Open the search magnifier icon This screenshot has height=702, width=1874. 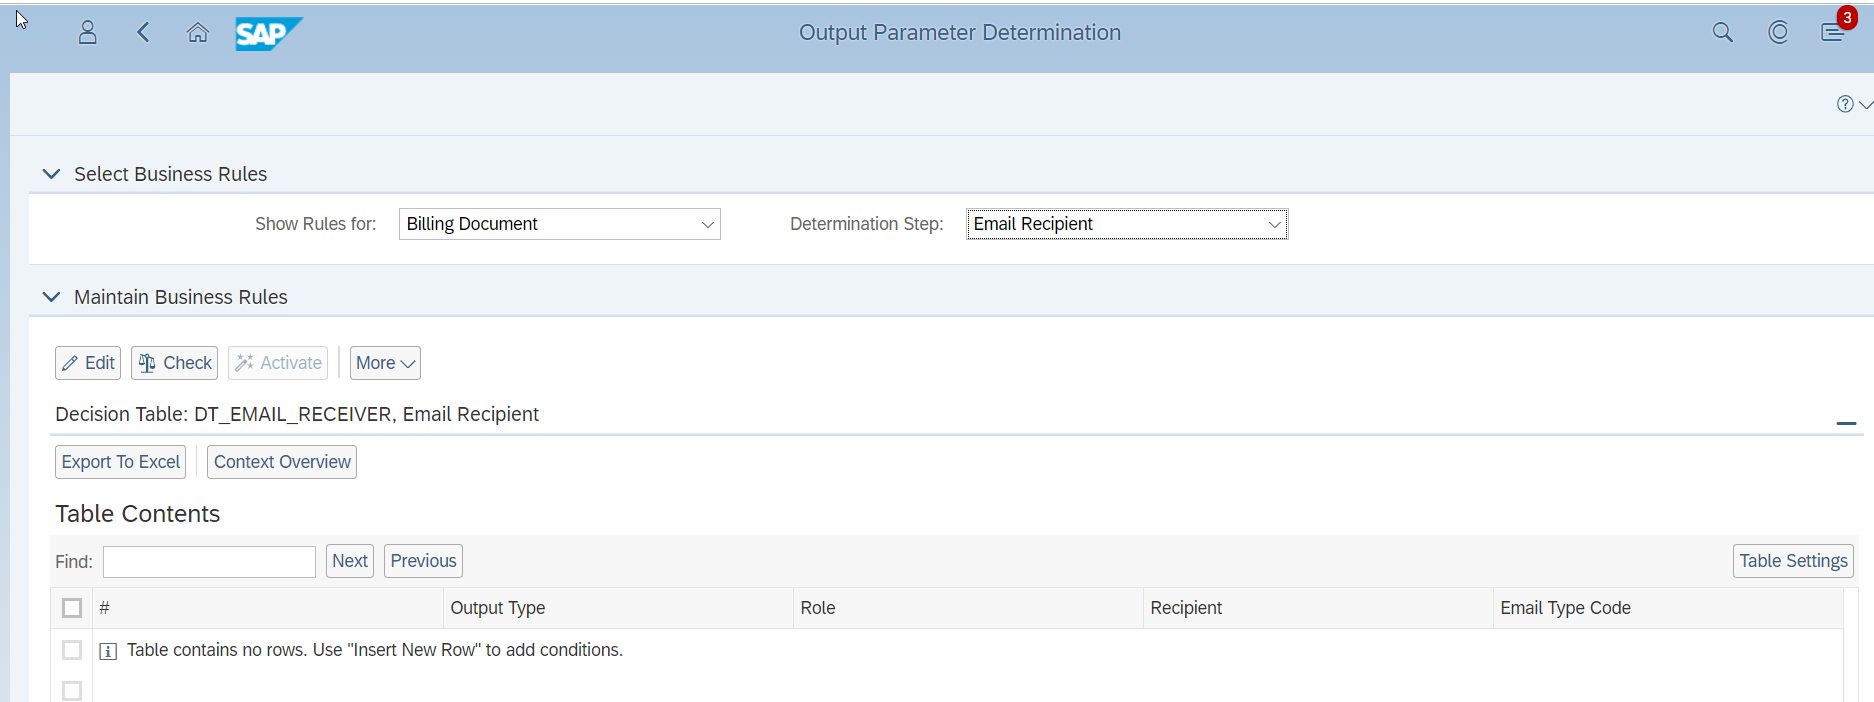[x=1722, y=33]
